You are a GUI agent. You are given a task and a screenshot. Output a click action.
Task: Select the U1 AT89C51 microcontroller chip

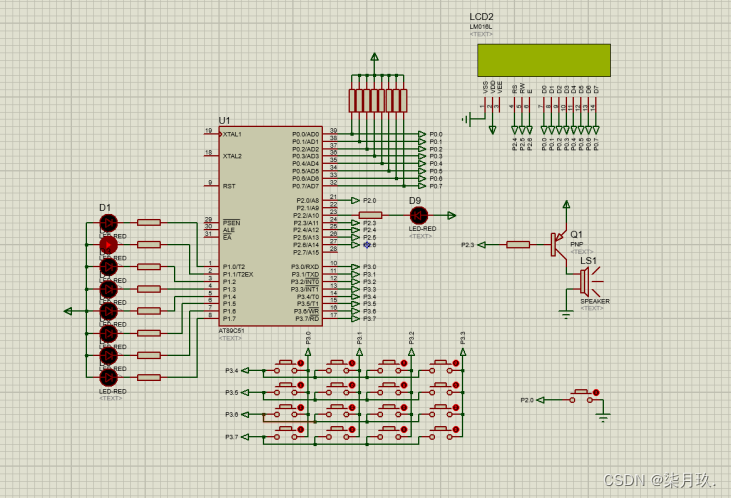tap(270, 226)
